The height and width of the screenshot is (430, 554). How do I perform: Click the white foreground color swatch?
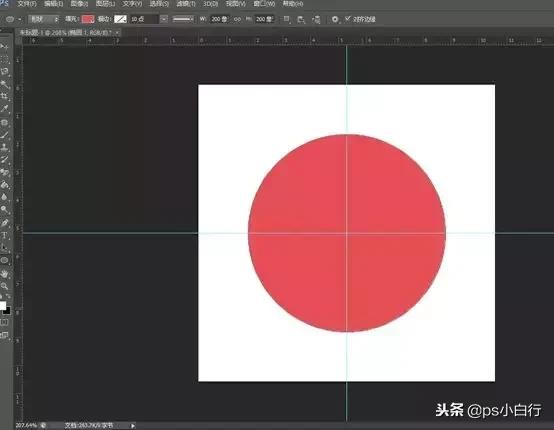pos(2,306)
